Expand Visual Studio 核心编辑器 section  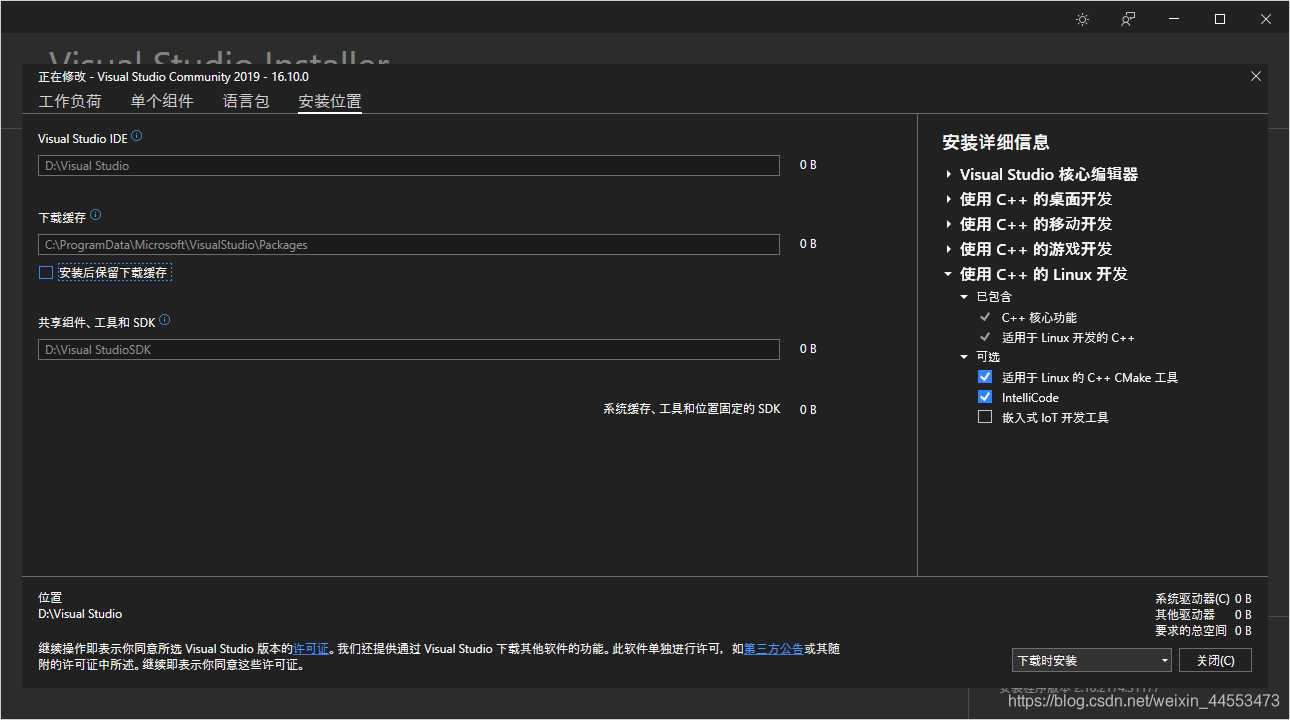948,174
